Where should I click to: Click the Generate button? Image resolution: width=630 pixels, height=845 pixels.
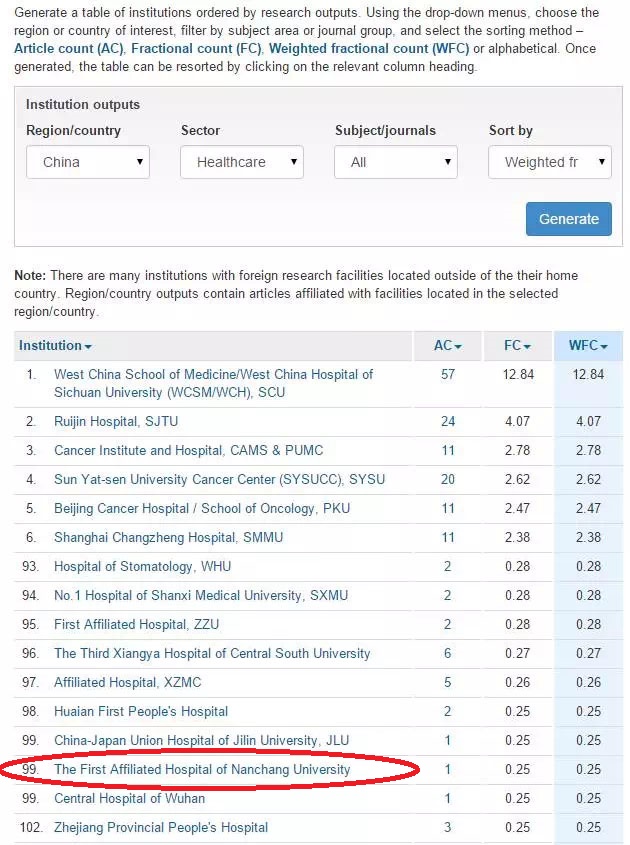point(569,219)
